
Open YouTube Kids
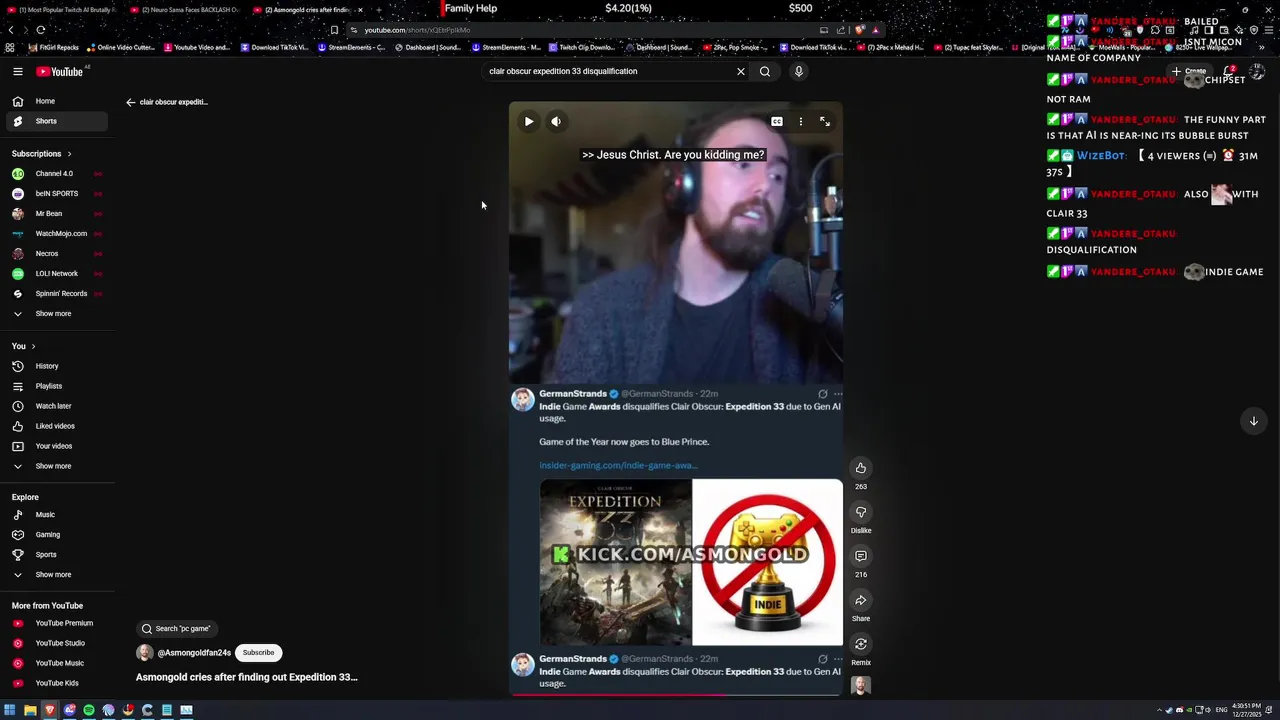coord(55,683)
